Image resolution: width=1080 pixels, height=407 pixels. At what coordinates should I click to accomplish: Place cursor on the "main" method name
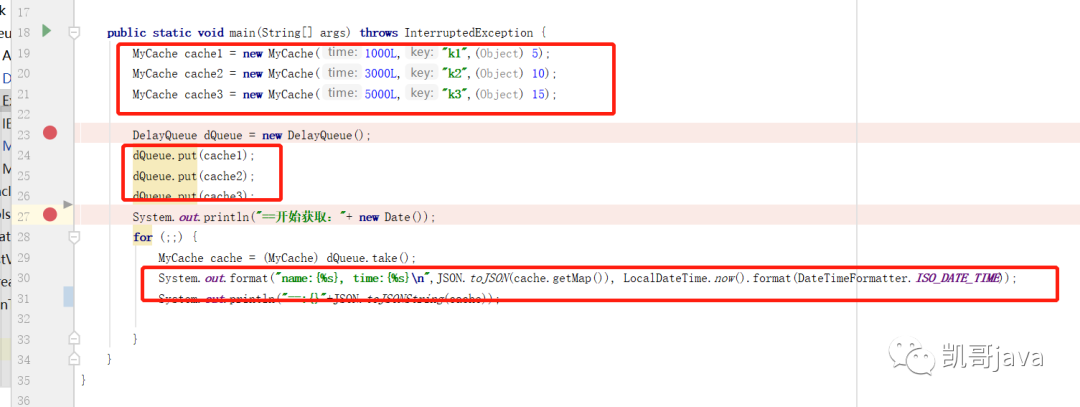pyautogui.click(x=240, y=33)
